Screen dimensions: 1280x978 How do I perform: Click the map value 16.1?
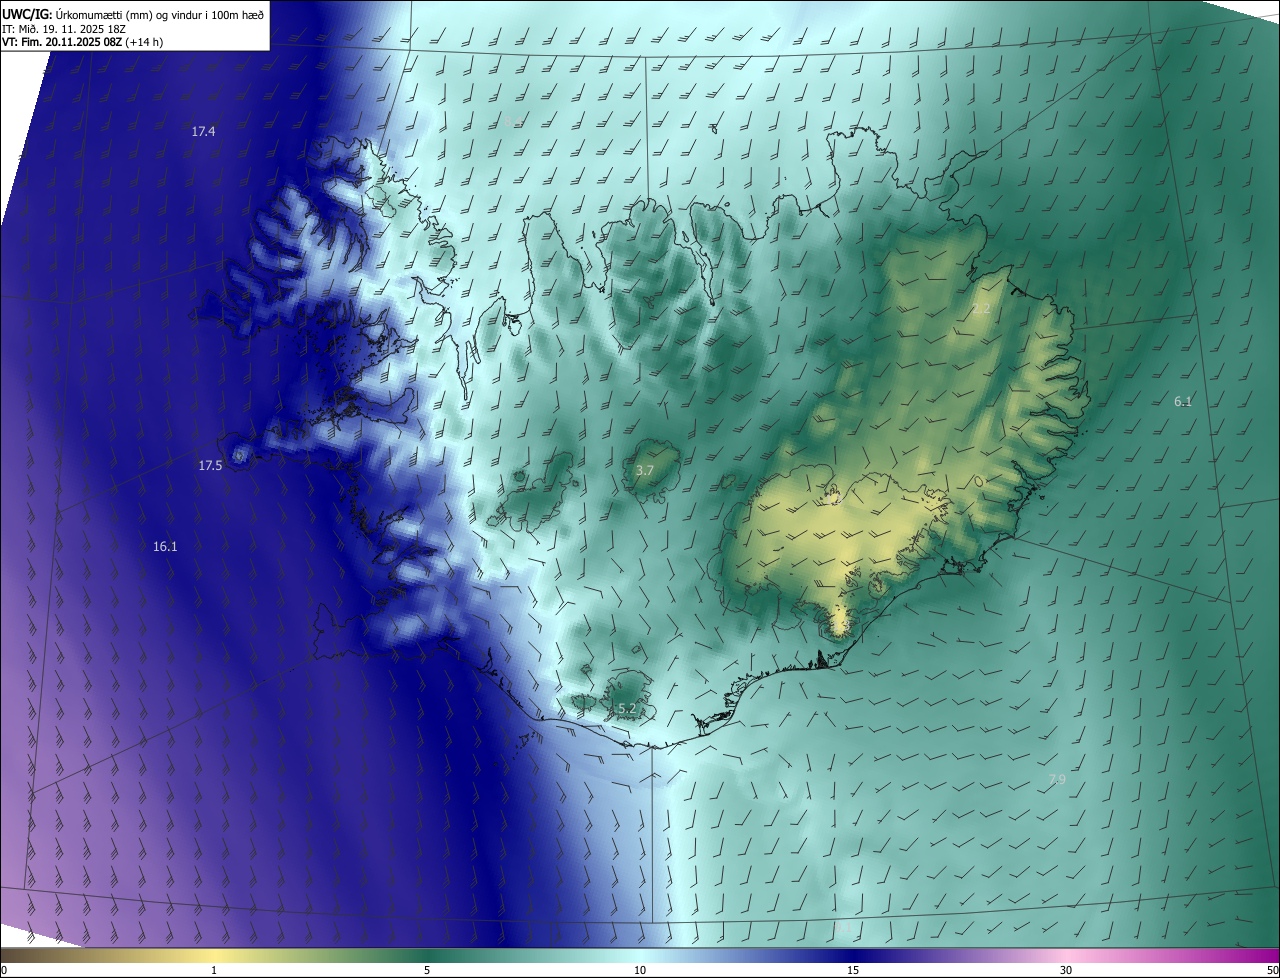(165, 547)
